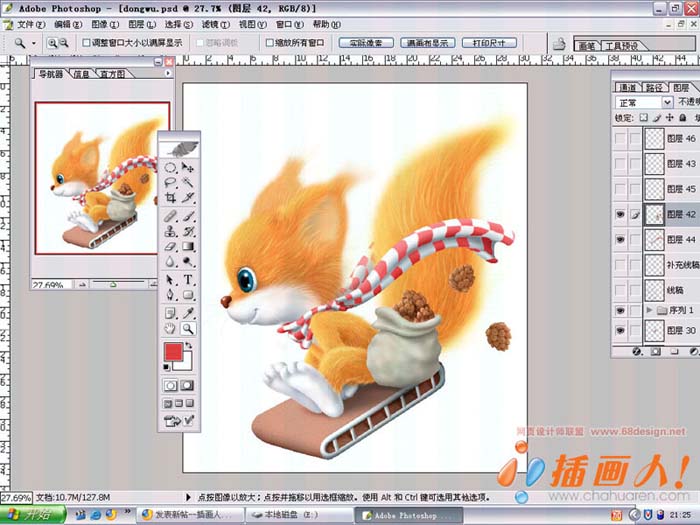Switch to standard editing mode

[171, 385]
